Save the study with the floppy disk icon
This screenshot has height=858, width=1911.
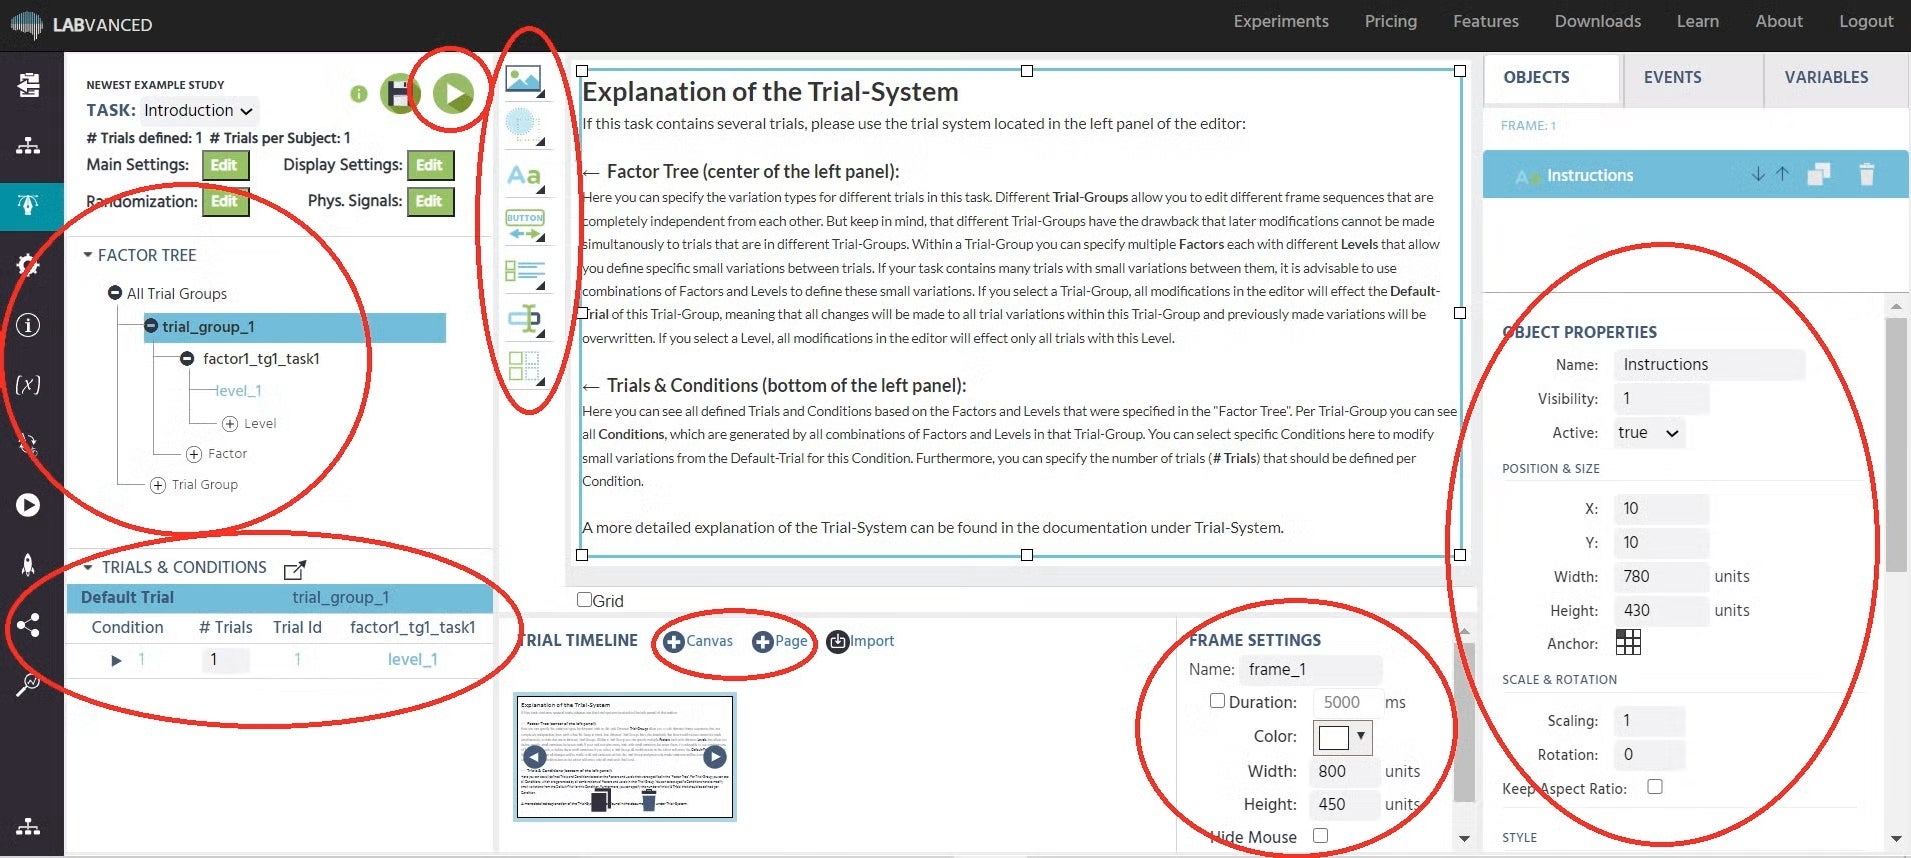[x=399, y=94]
